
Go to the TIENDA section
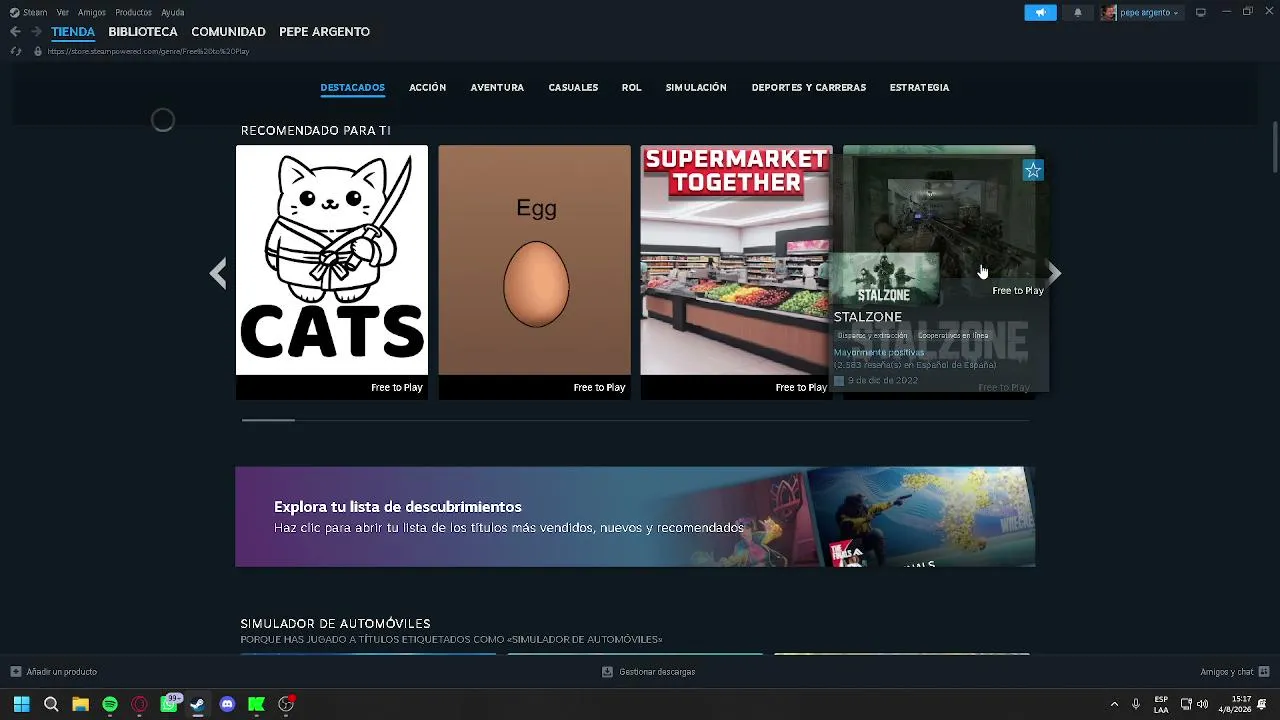click(x=73, y=32)
